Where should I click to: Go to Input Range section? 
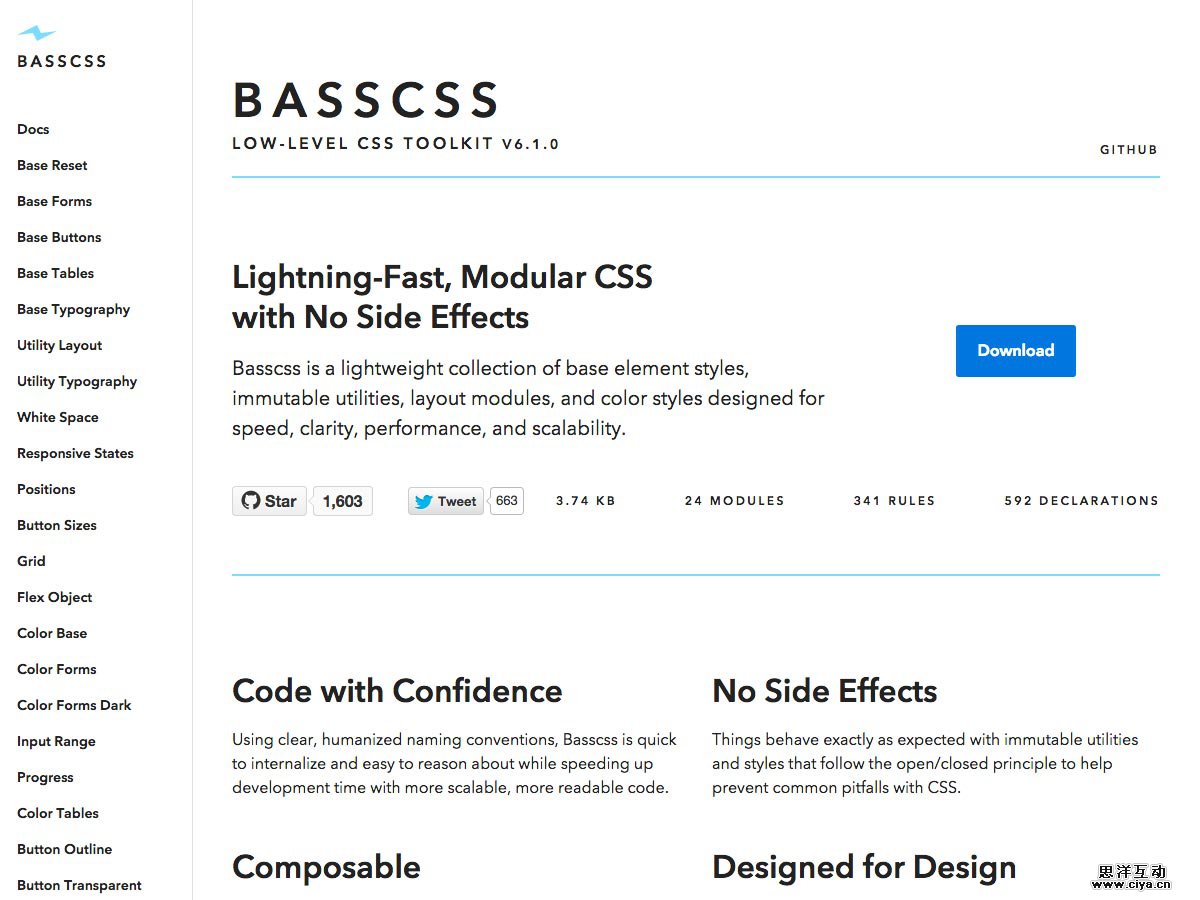tap(56, 741)
